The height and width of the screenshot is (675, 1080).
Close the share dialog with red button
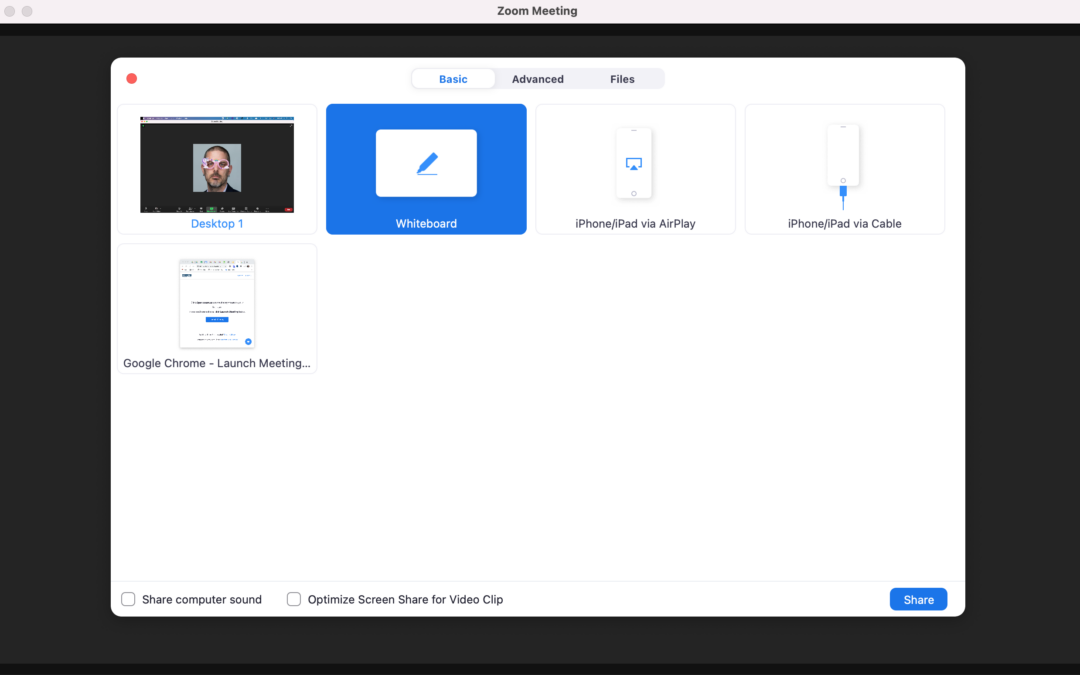pyautogui.click(x=131, y=79)
